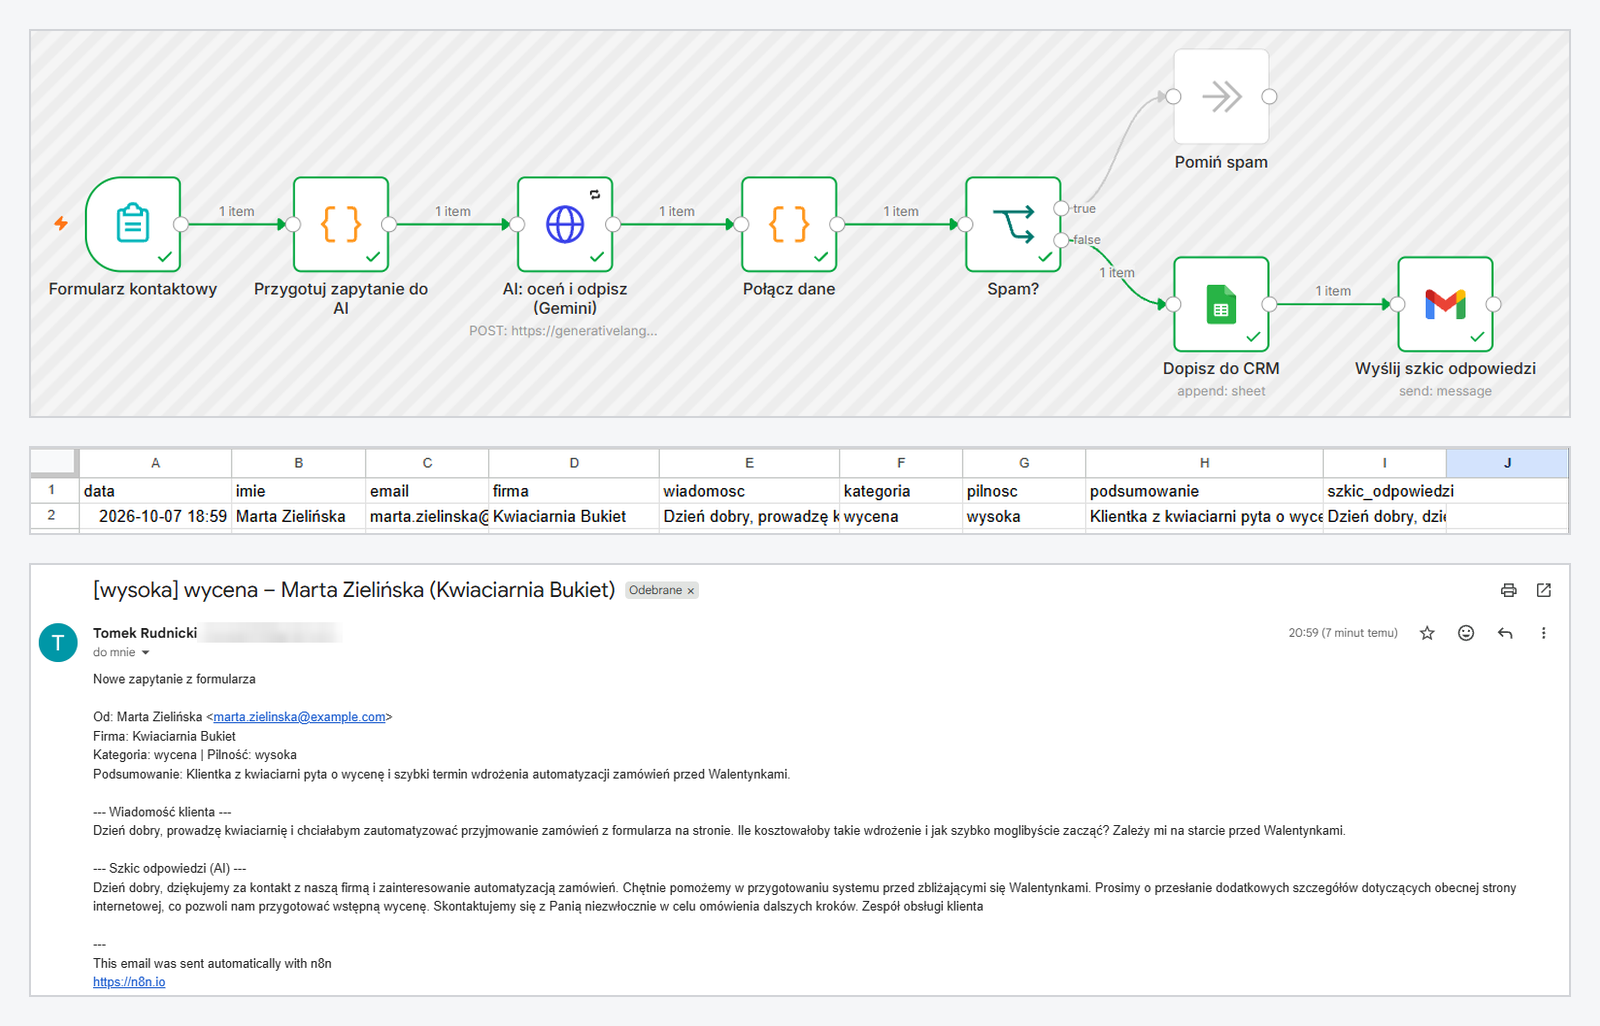The height and width of the screenshot is (1026, 1600).
Task: Open the Gmail Wyślij szkic odpowiedzi node
Action: 1445,304
